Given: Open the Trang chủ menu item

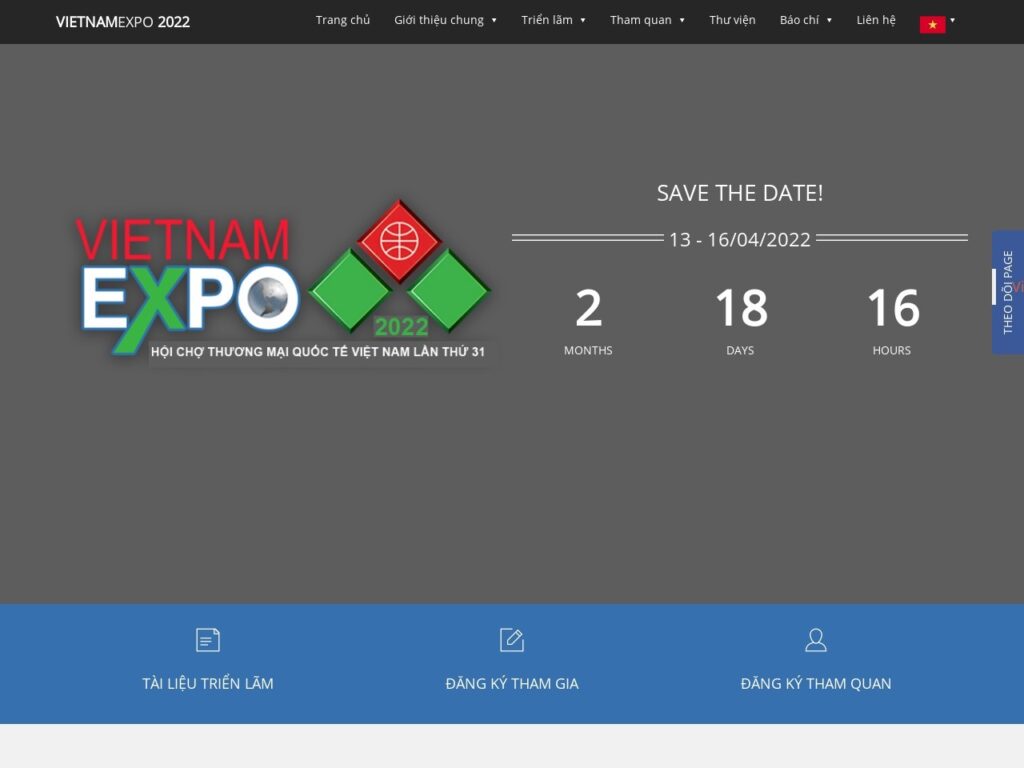Looking at the screenshot, I should 343,20.
